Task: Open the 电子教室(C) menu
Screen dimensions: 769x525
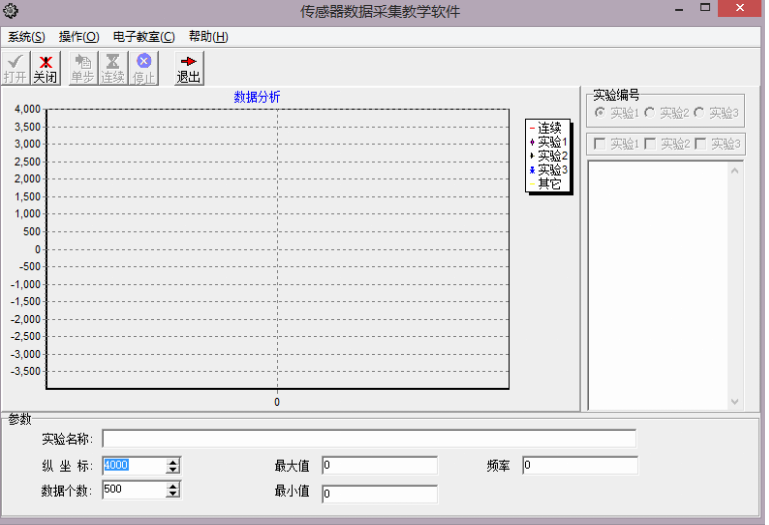Action: point(143,37)
